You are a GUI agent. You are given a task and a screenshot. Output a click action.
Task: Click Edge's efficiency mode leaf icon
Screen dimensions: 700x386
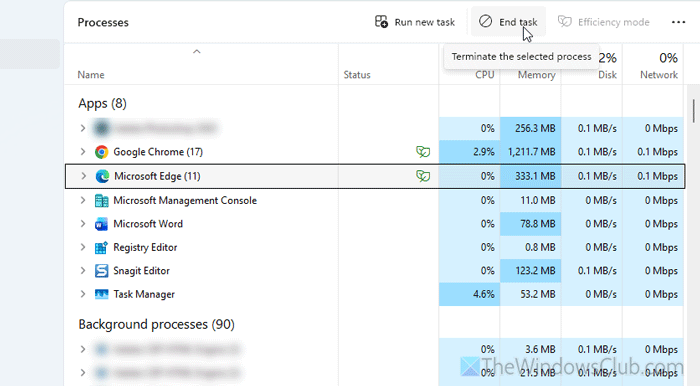(423, 176)
